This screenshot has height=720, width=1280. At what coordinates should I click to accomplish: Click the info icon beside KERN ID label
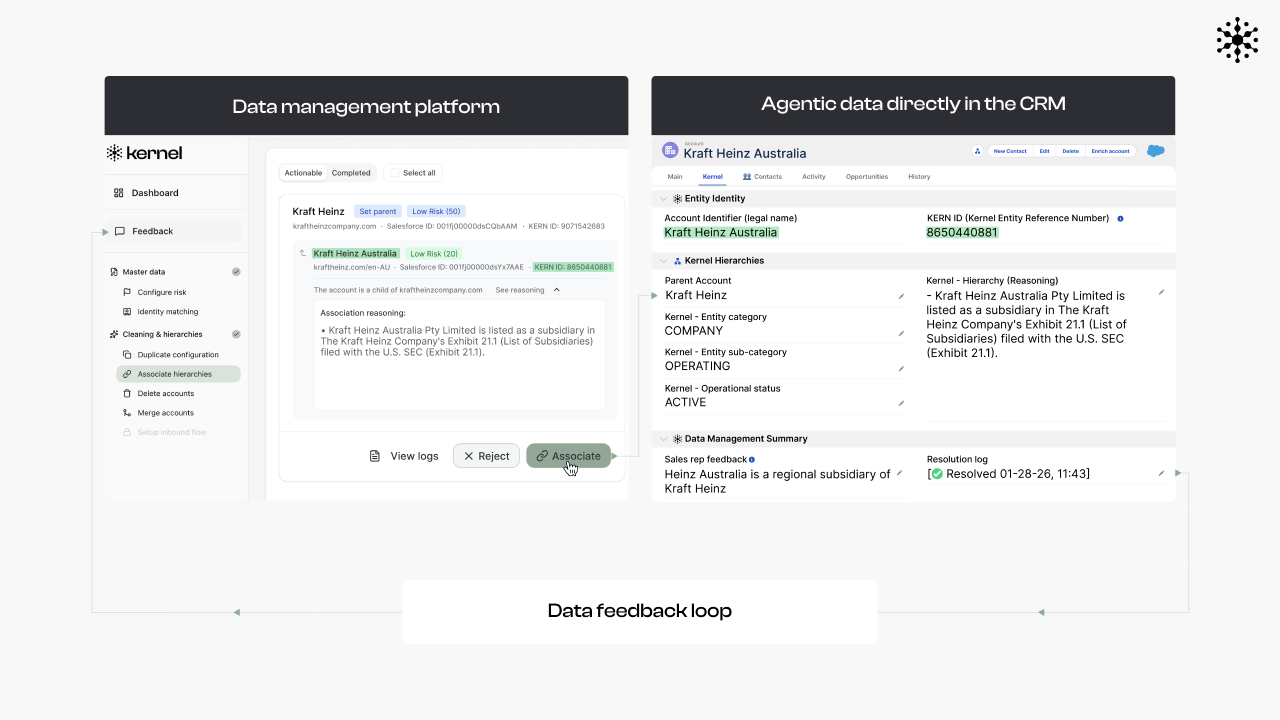coord(1120,218)
